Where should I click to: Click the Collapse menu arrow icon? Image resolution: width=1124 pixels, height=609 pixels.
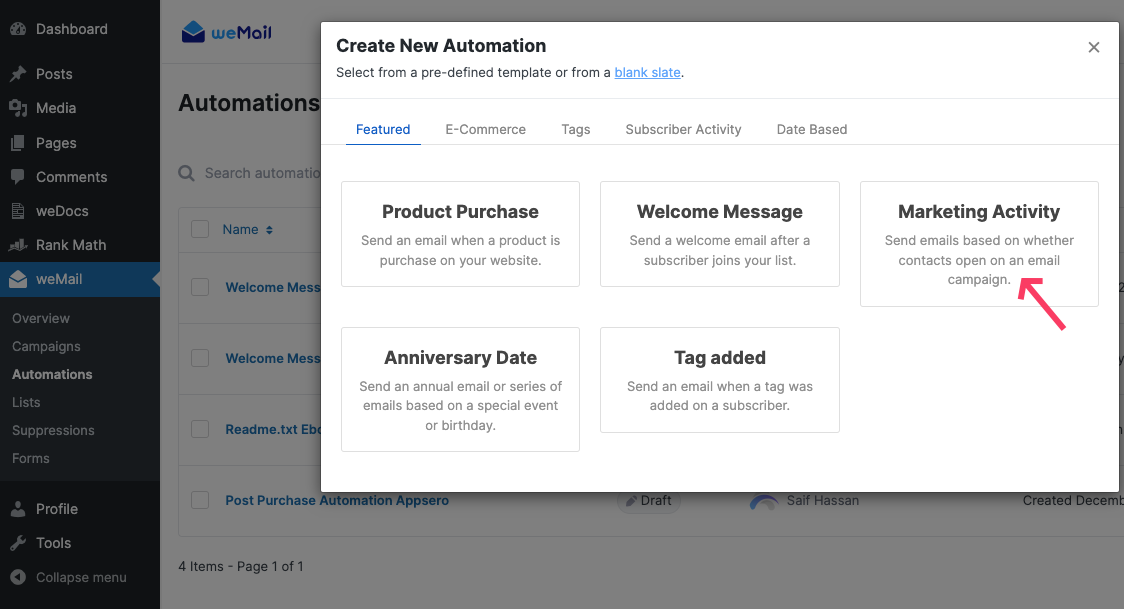tap(18, 577)
